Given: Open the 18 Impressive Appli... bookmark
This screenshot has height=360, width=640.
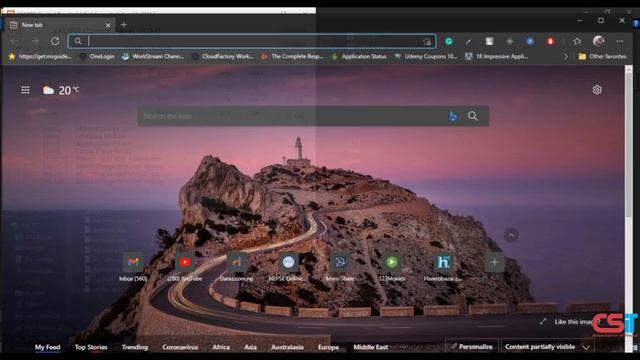Looking at the screenshot, I should click(496, 56).
